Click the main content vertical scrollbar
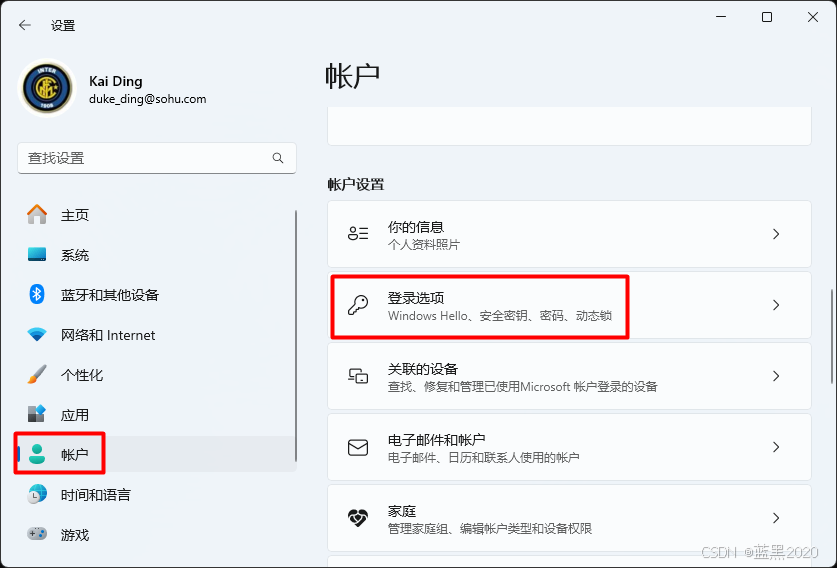Screen dimensions: 837x568 click(x=831, y=337)
